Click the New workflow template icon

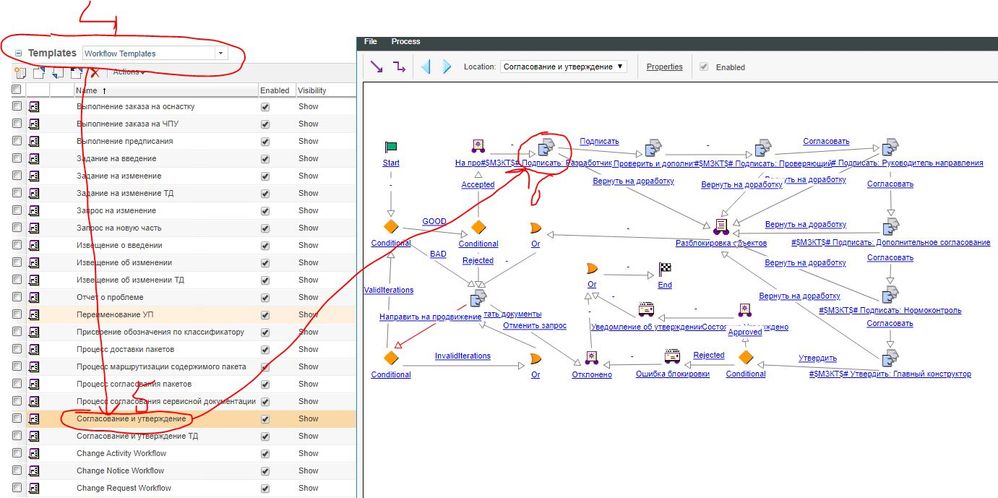[19, 73]
